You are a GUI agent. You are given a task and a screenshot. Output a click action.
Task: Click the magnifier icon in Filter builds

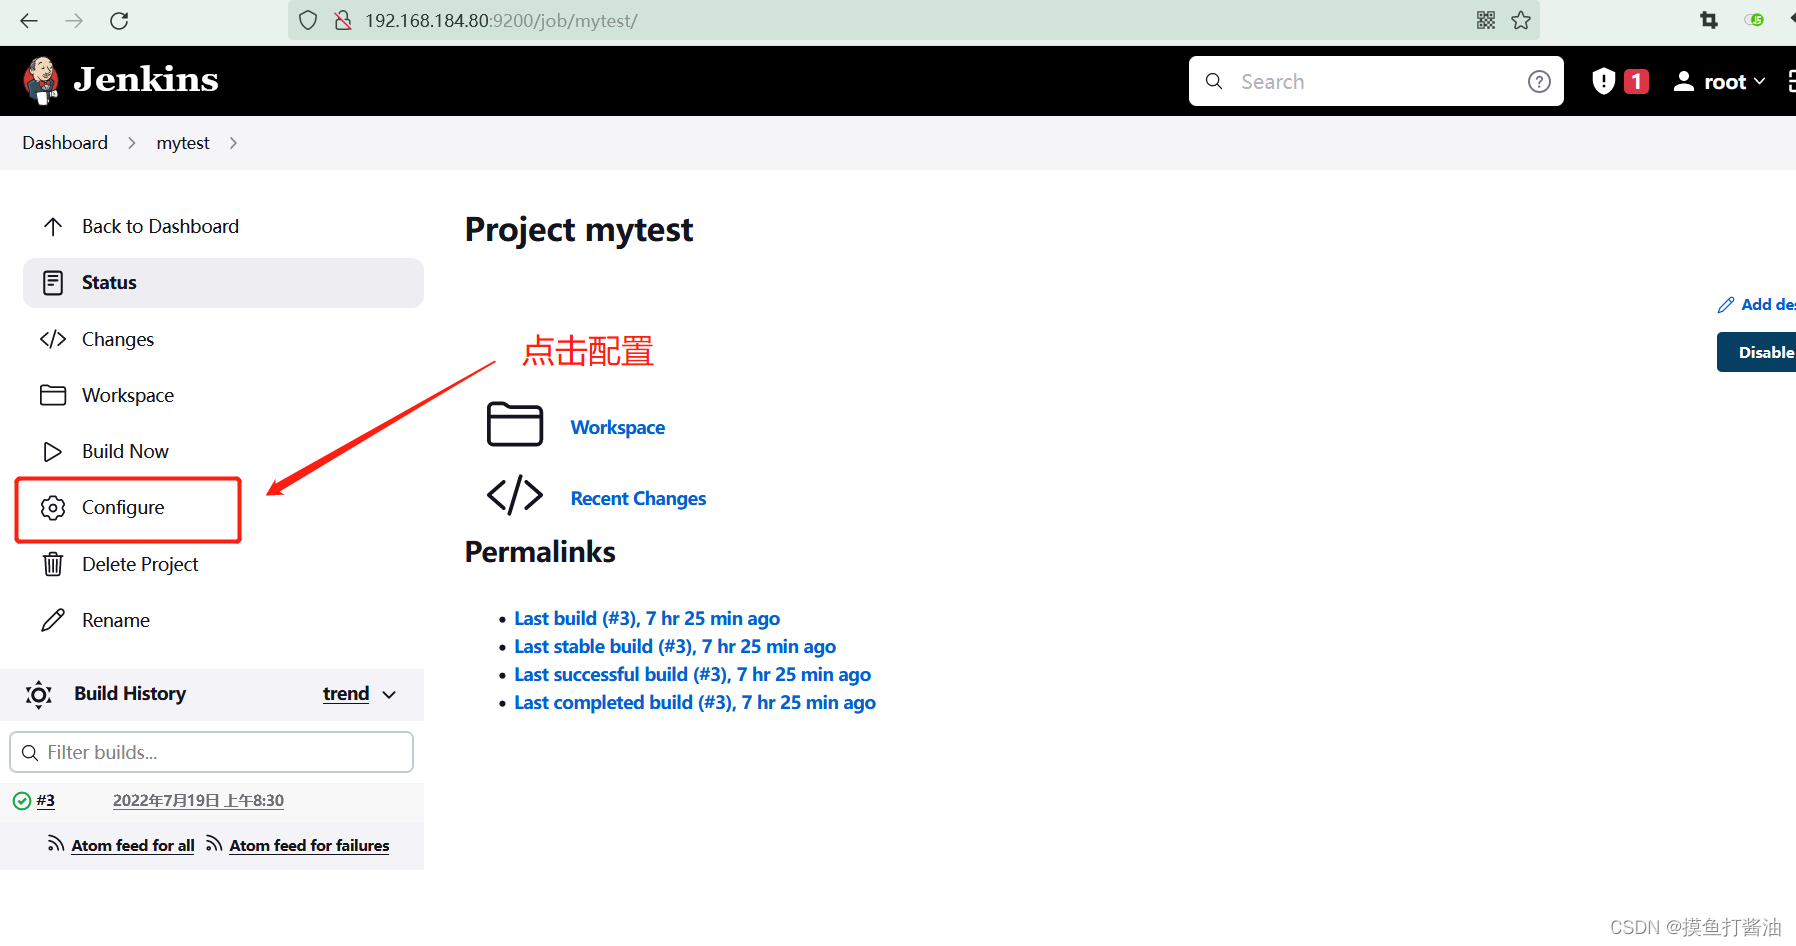click(x=30, y=753)
